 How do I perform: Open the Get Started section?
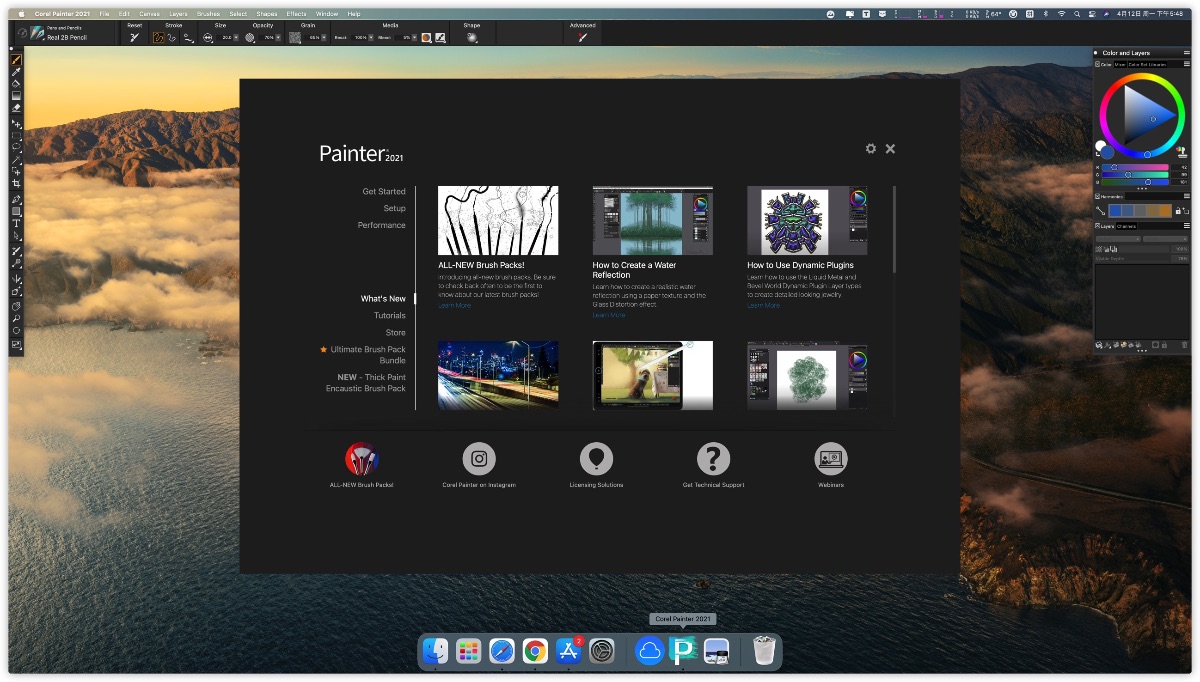tap(384, 191)
